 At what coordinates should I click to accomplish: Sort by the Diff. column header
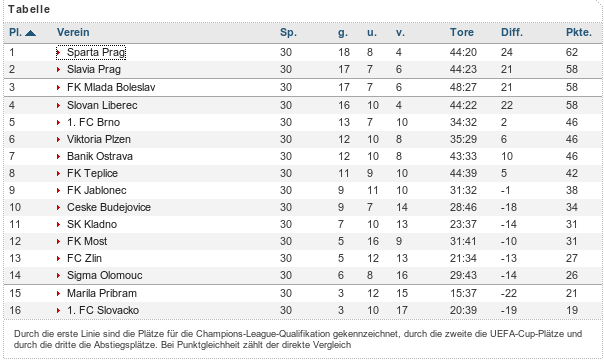pos(512,32)
